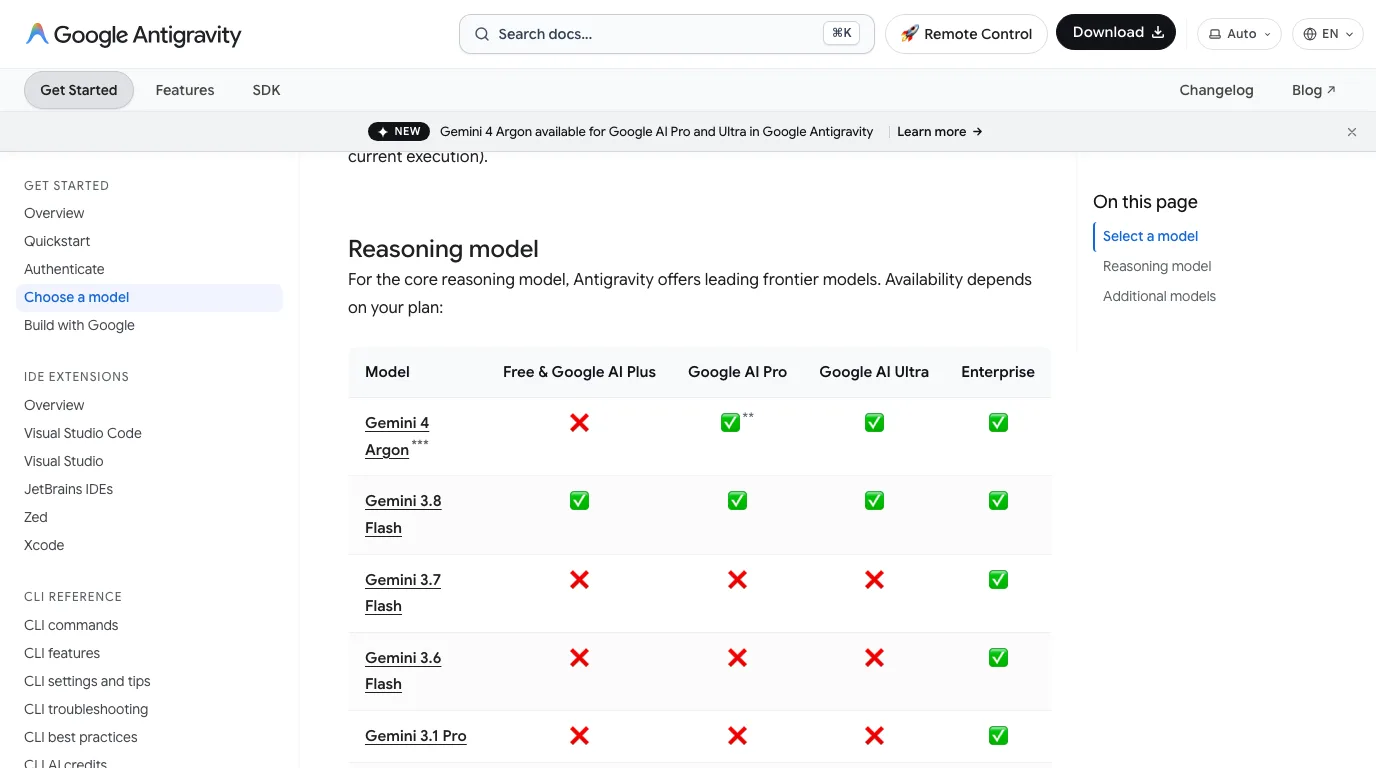Switch to the Features tab
Screen dimensions: 1376x768
tap(185, 90)
